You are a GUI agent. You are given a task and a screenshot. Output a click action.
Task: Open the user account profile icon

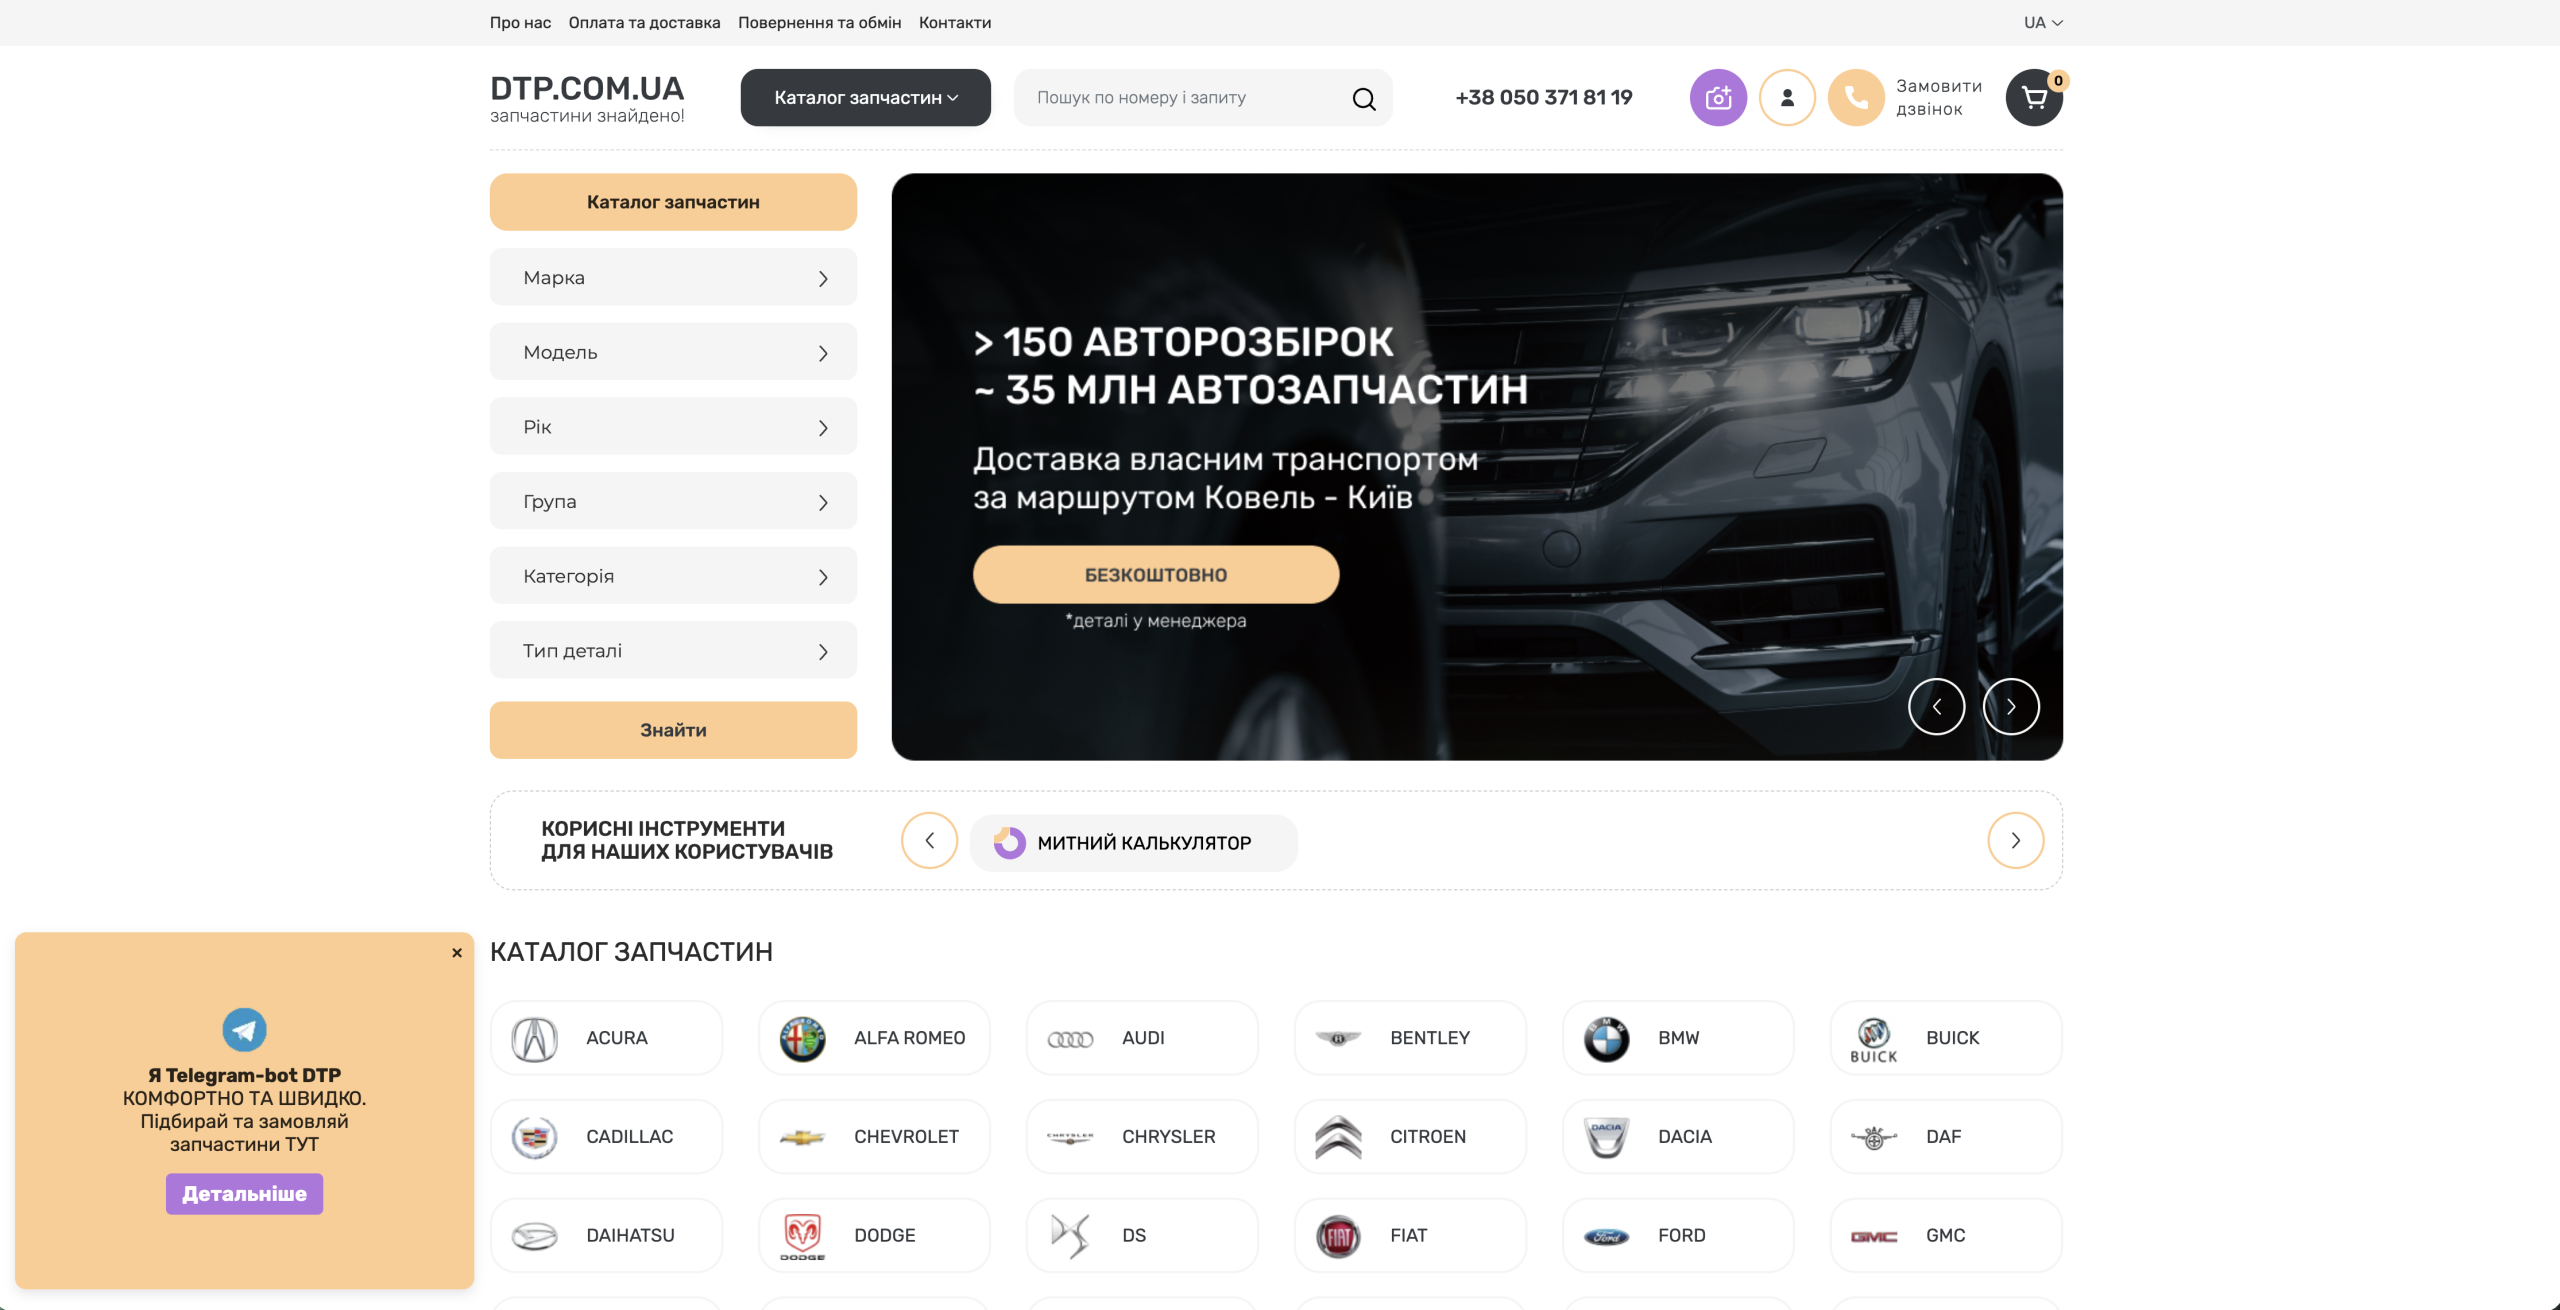pyautogui.click(x=1787, y=97)
